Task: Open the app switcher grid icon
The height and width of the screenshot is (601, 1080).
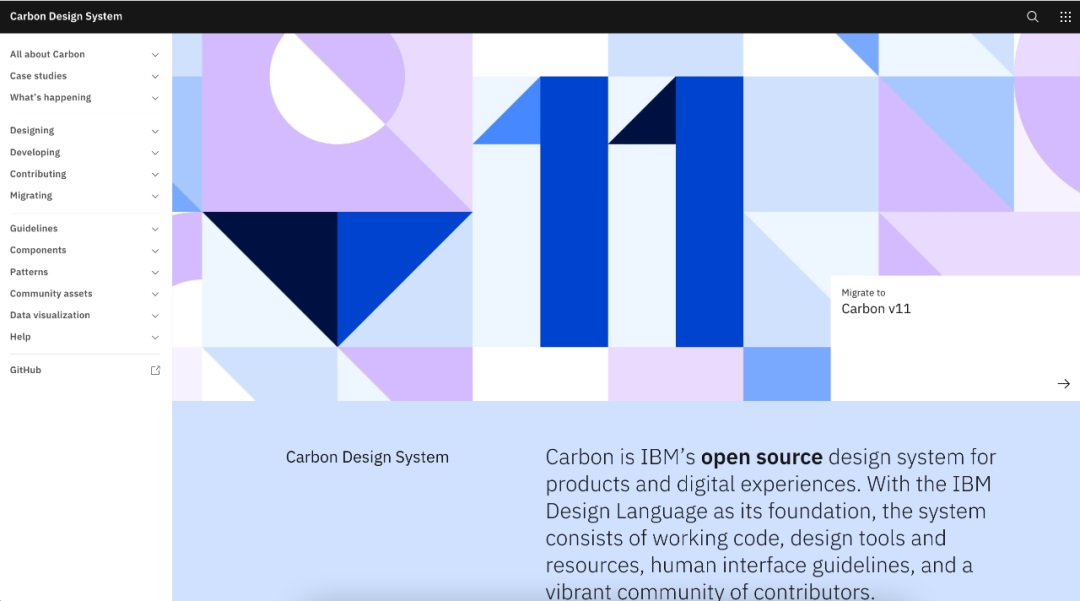Action: click(x=1065, y=17)
